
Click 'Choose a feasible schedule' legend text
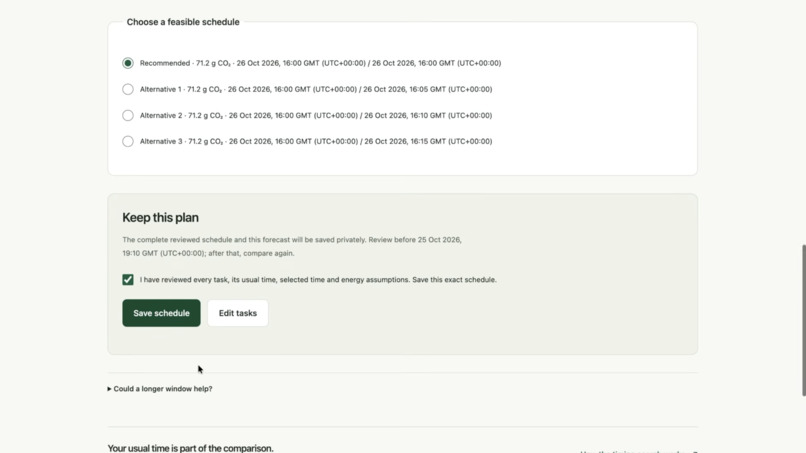[x=183, y=22]
